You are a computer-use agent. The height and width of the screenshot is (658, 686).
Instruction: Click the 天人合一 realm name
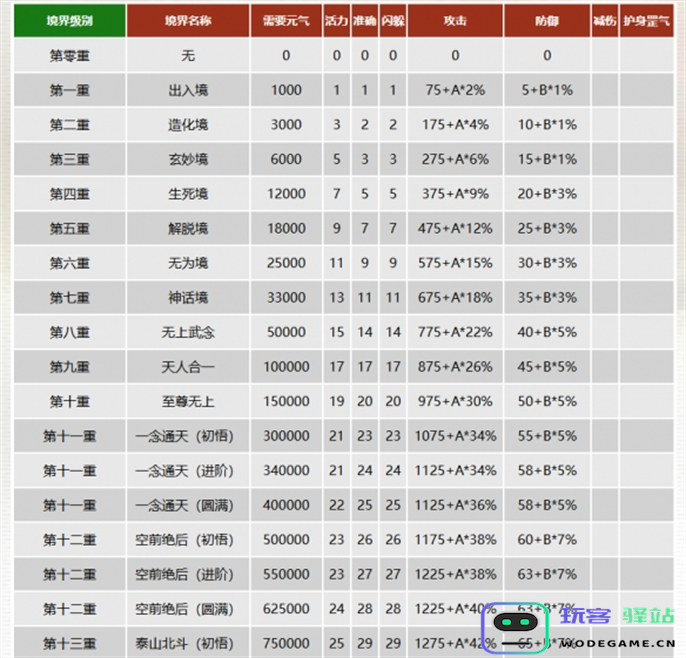pos(188,367)
